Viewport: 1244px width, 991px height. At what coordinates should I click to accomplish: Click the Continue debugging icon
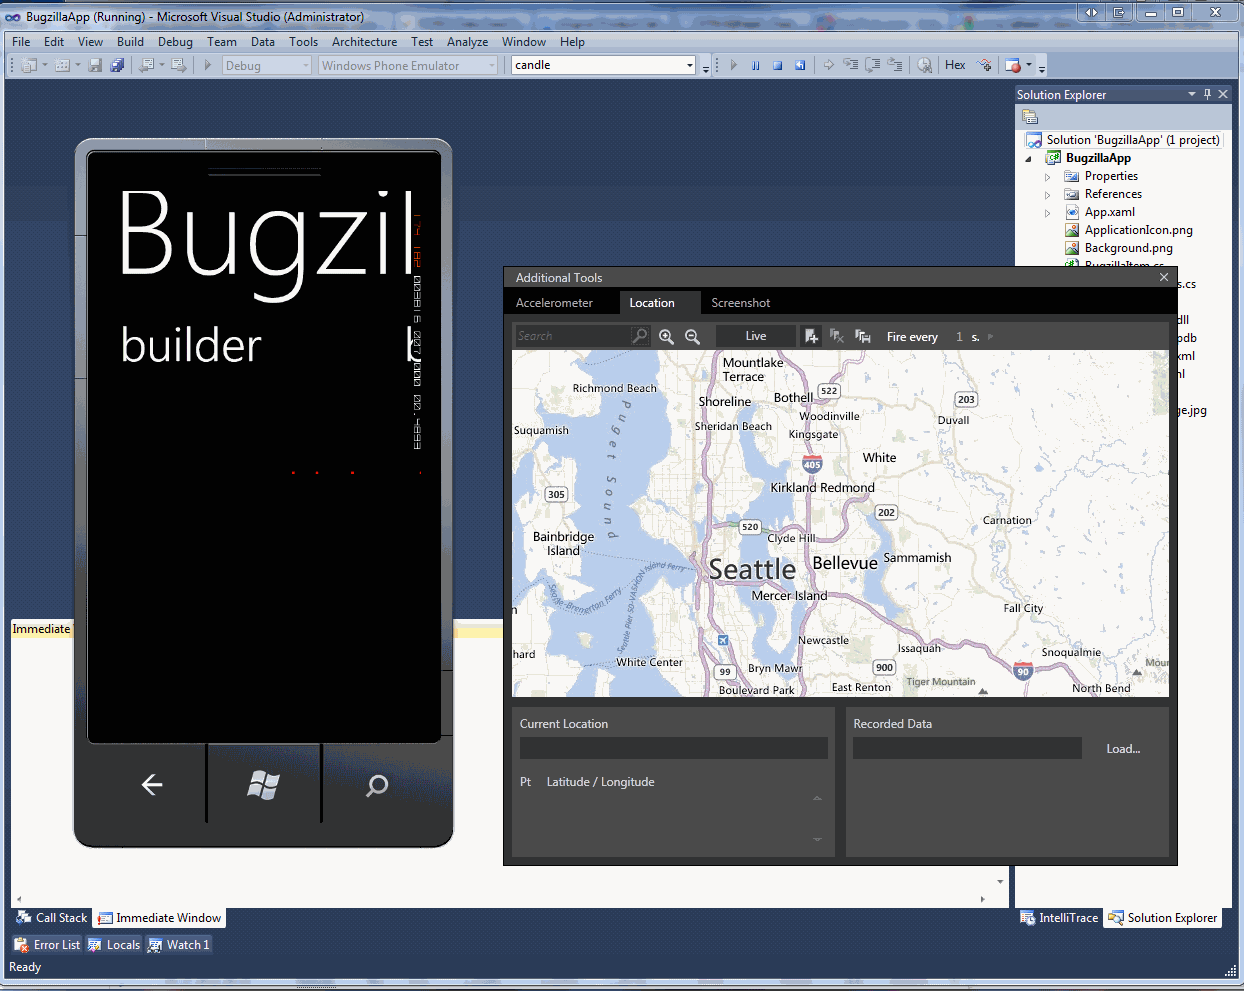[733, 65]
